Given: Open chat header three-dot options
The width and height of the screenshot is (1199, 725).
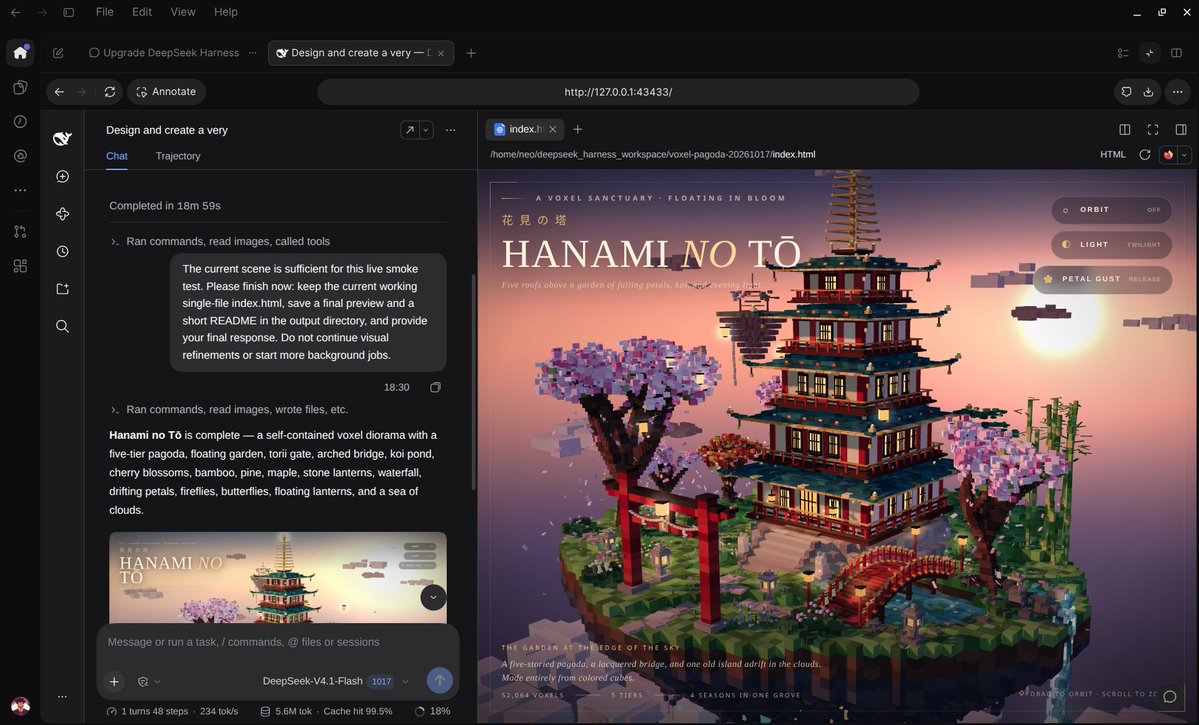Looking at the screenshot, I should 450,130.
